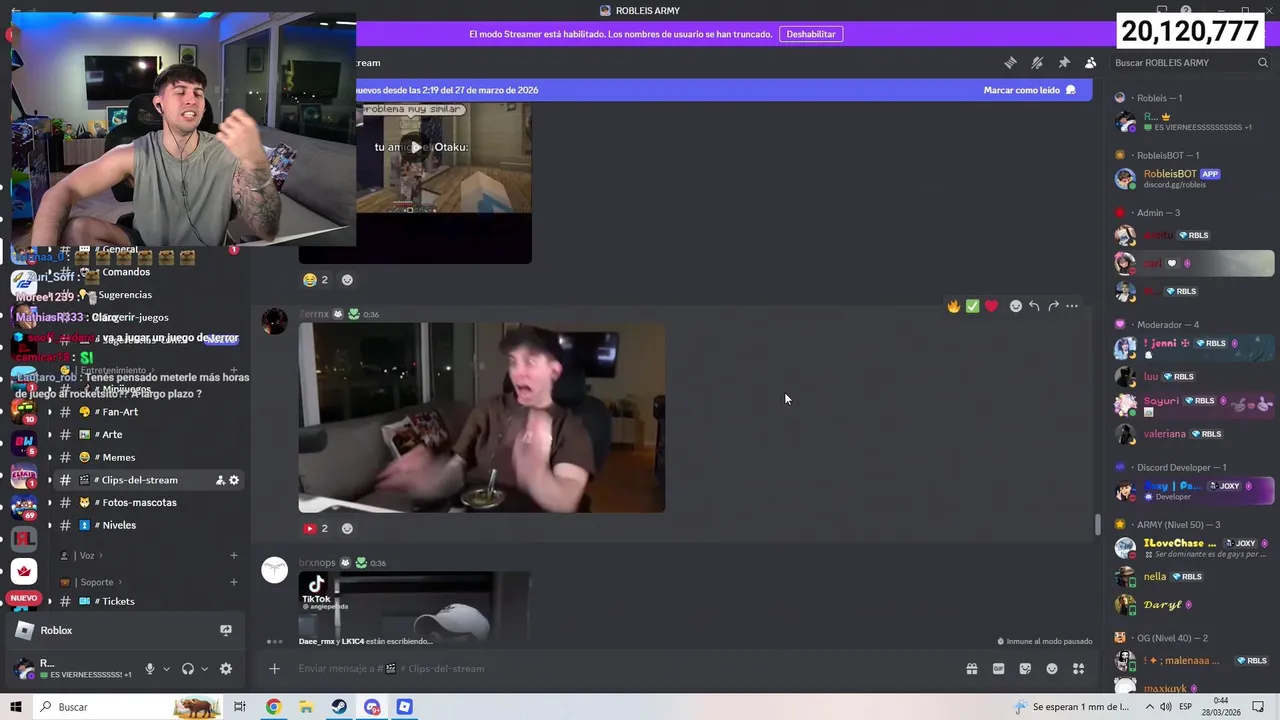Screen dimensions: 1280x720
Task: Open Roblox activity screen-share icon
Action: 226,630
